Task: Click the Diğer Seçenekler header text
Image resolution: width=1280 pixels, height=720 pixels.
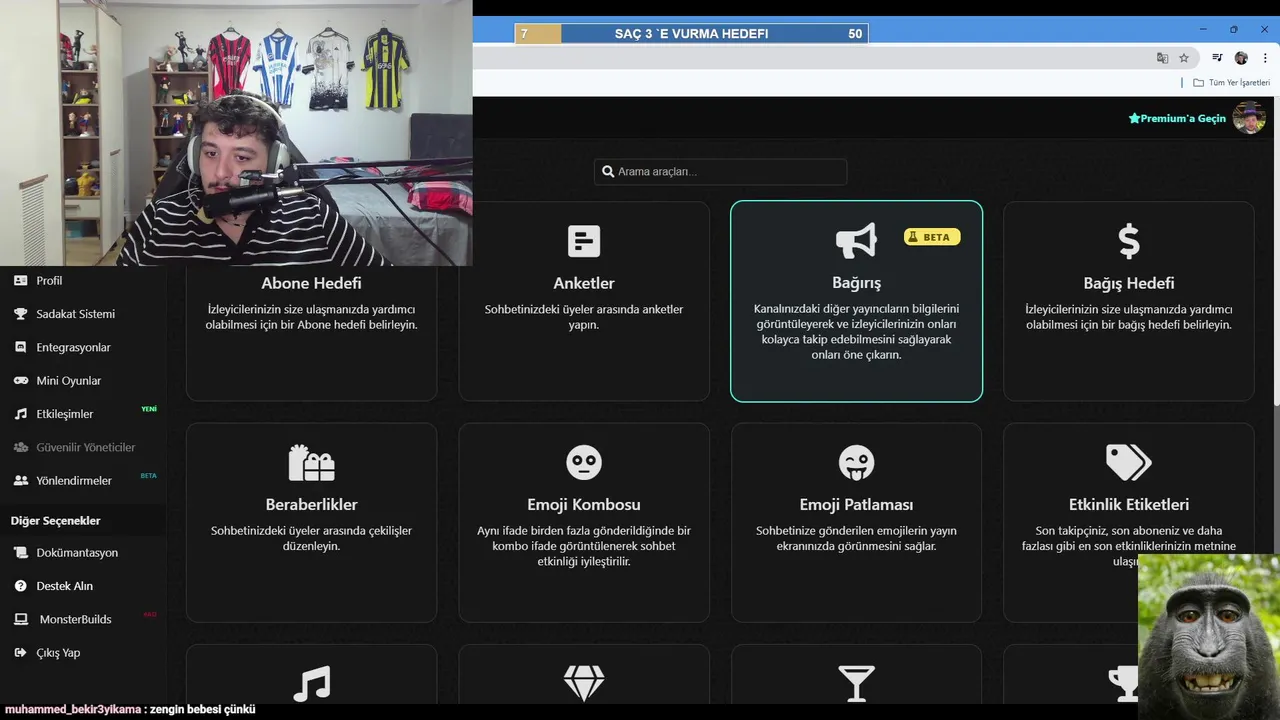Action: [56, 521]
